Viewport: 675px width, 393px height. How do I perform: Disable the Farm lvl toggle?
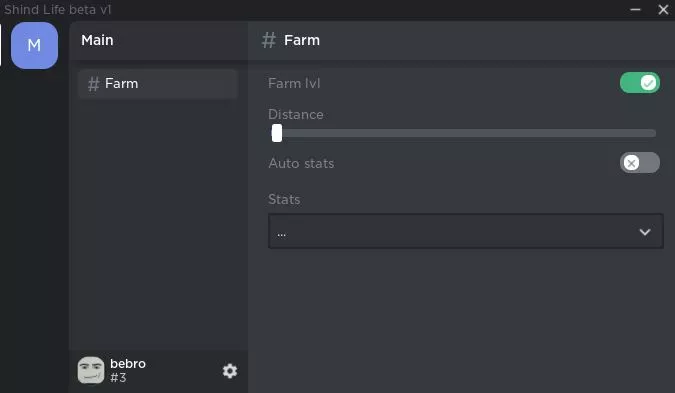[x=640, y=83]
